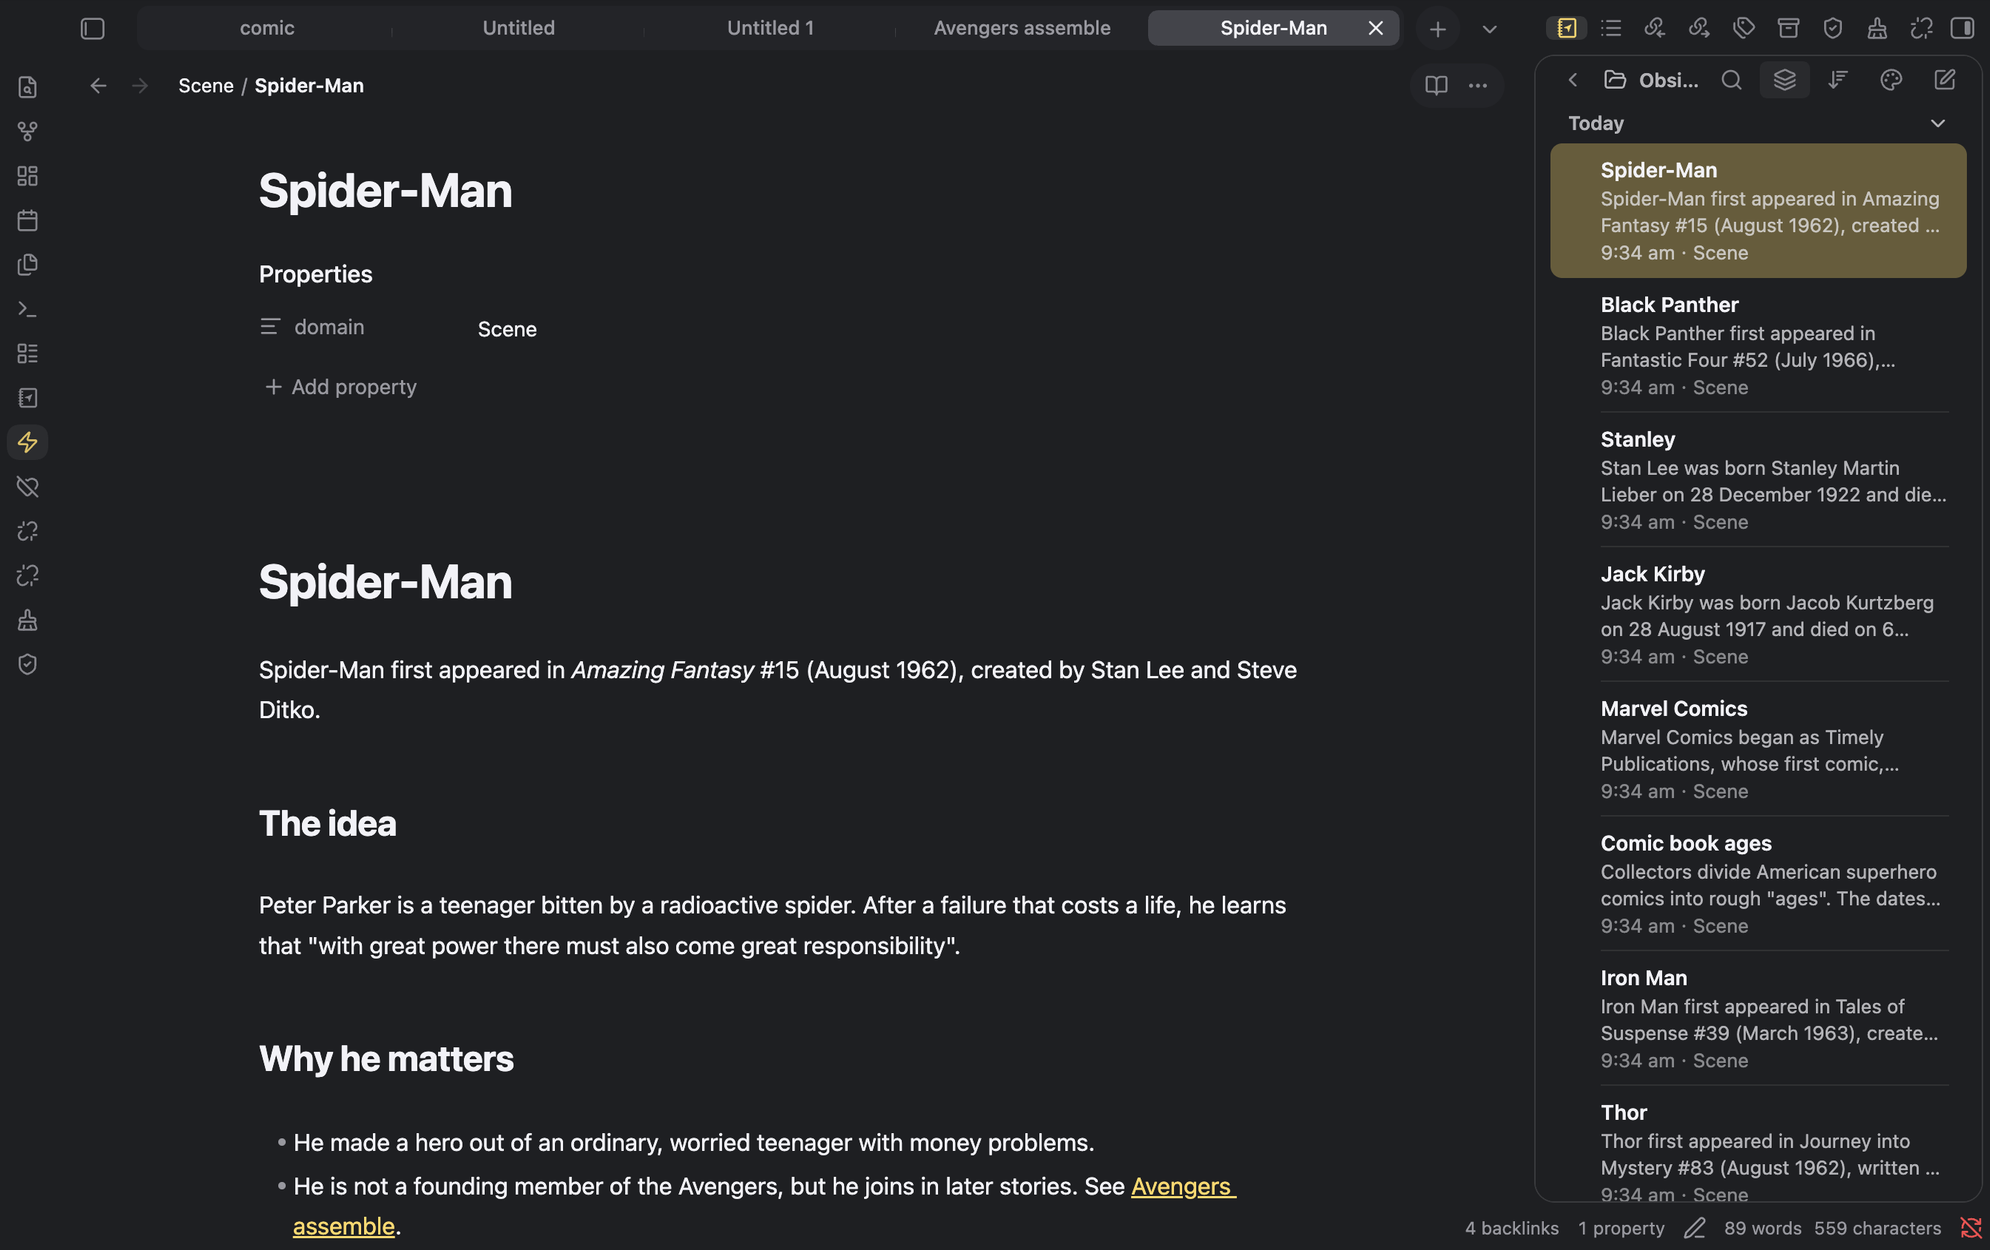Switch to the Untitled 1 tab
This screenshot has width=1990, height=1250.
[x=770, y=28]
